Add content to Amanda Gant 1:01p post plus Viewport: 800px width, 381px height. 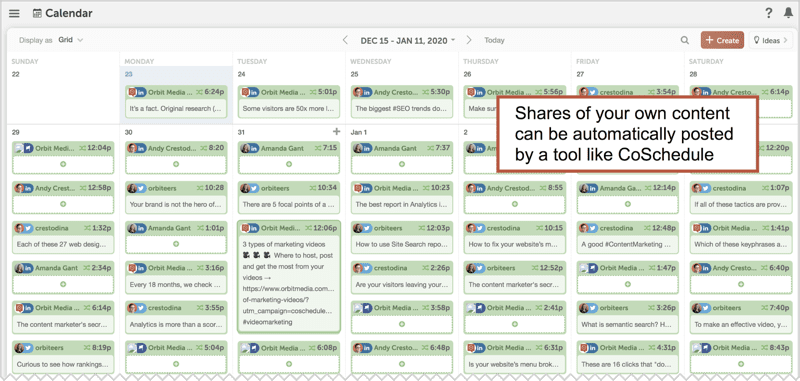click(176, 244)
